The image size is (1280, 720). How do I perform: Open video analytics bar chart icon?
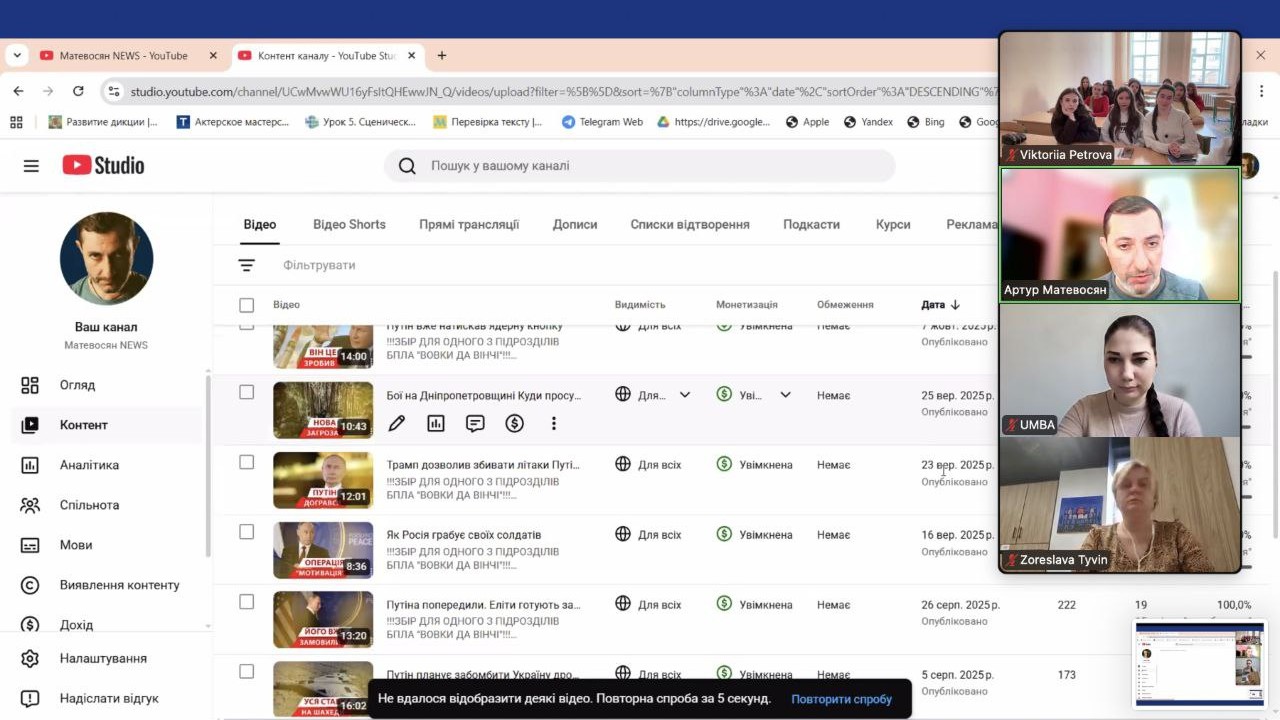pos(436,424)
